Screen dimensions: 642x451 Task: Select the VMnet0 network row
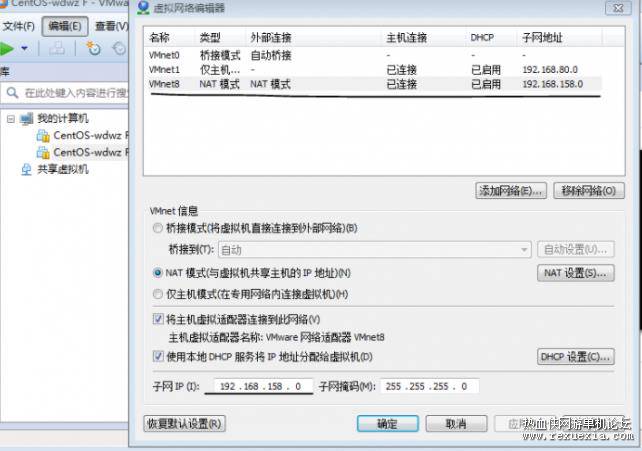point(375,55)
